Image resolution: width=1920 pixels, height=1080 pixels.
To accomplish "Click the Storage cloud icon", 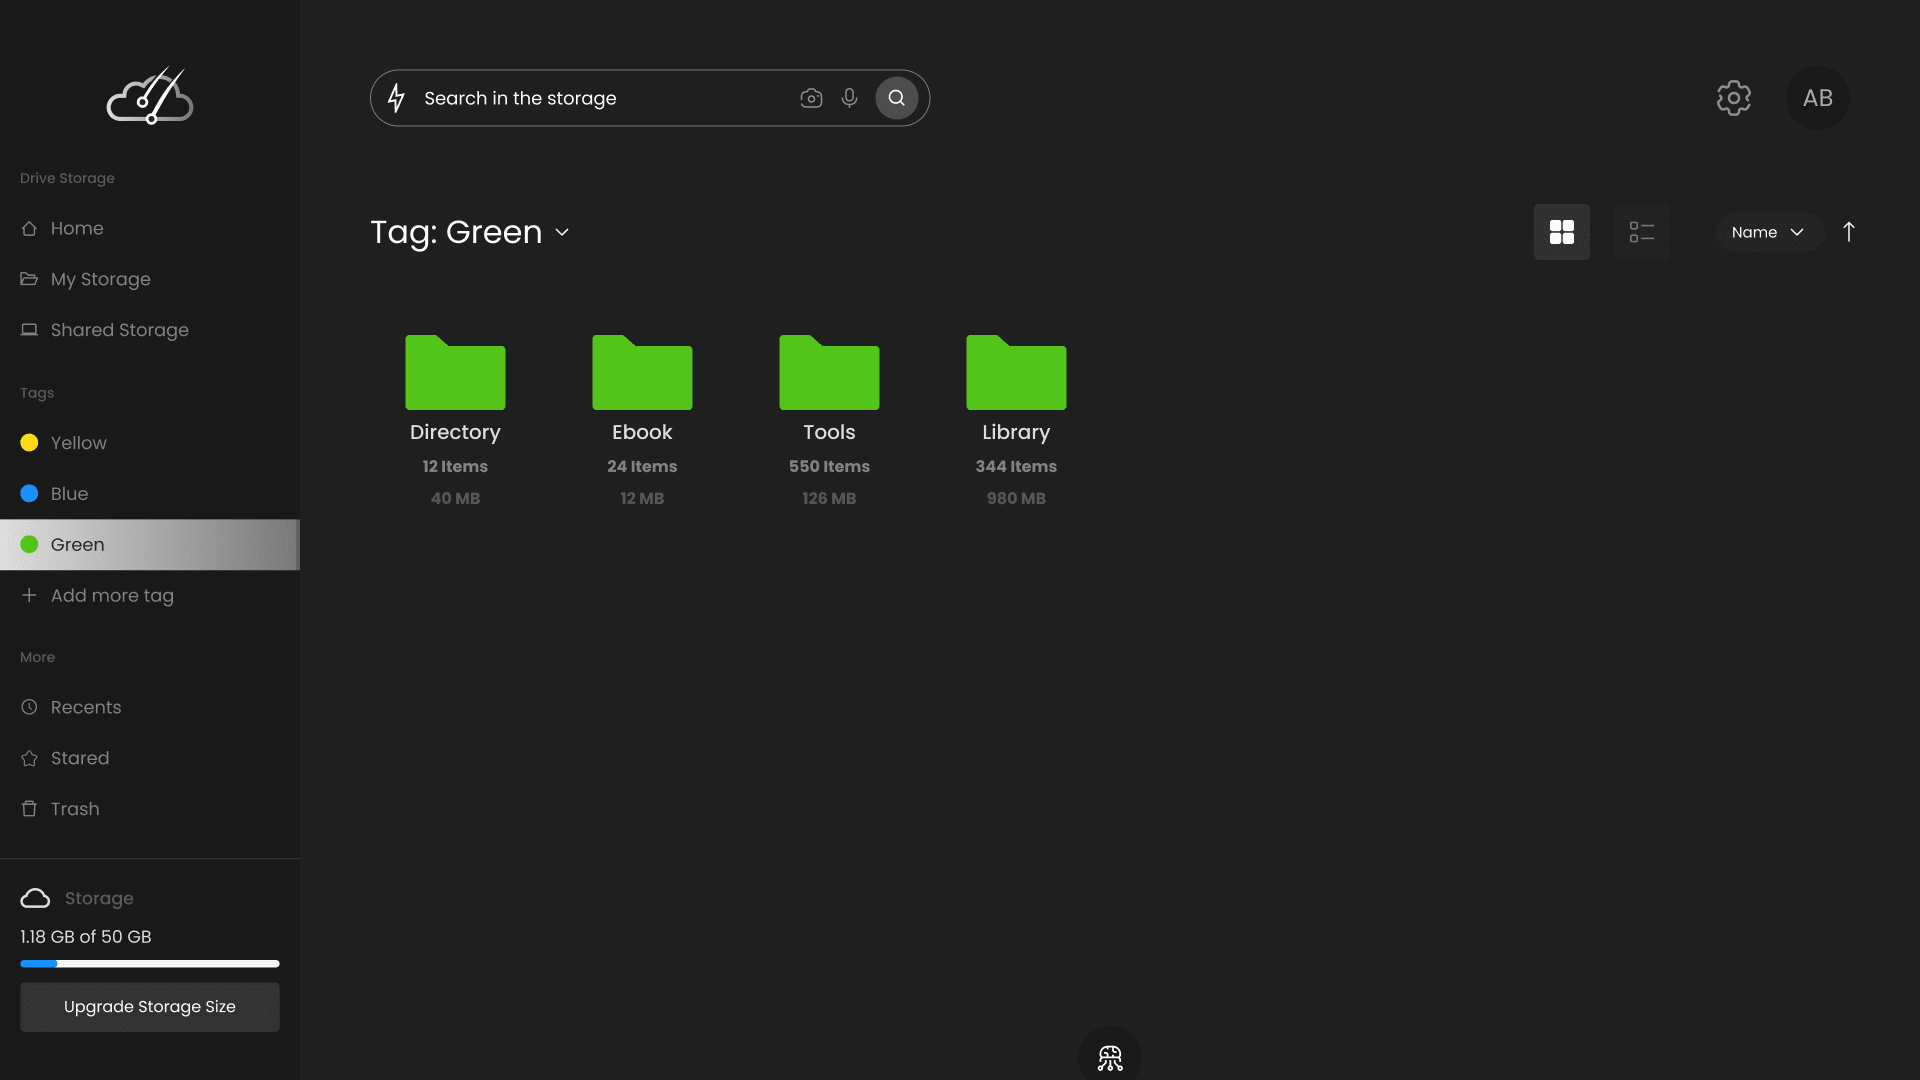I will pos(35,898).
